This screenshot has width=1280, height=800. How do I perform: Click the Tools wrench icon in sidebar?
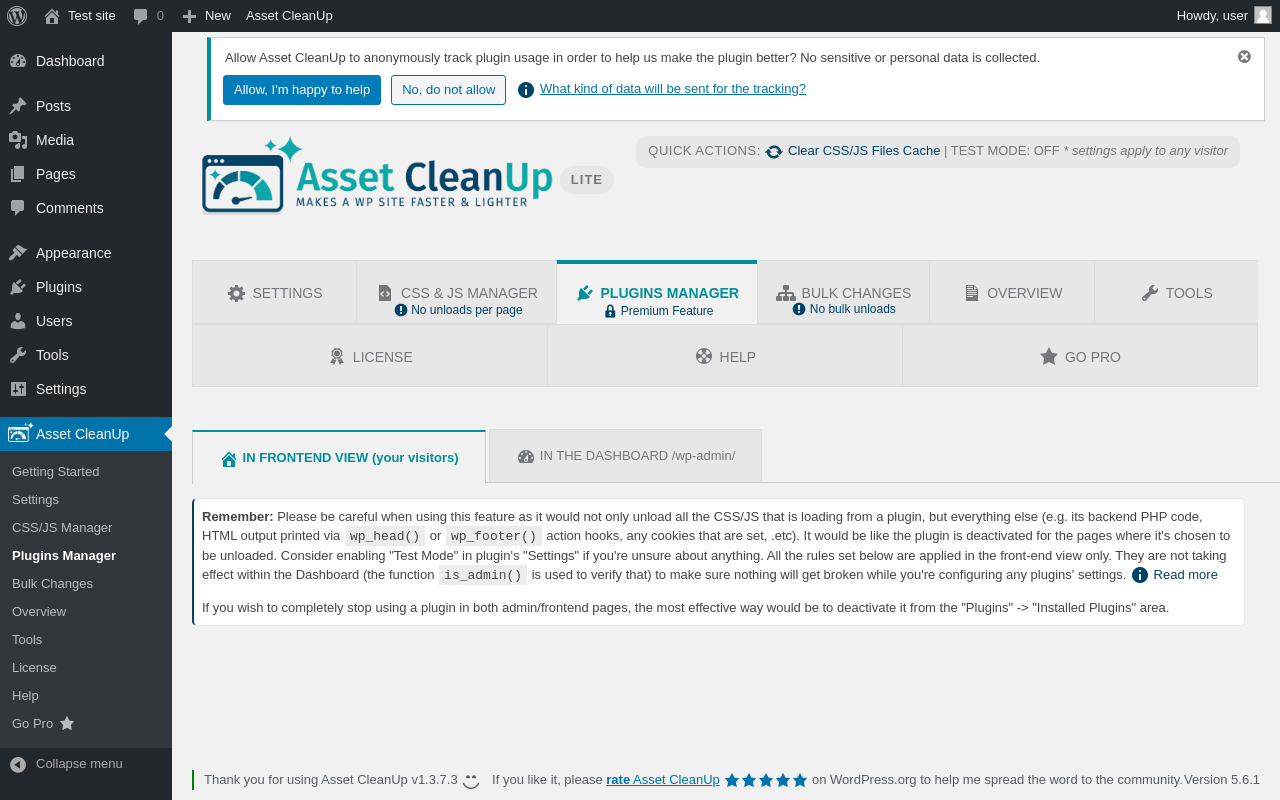click(x=18, y=355)
